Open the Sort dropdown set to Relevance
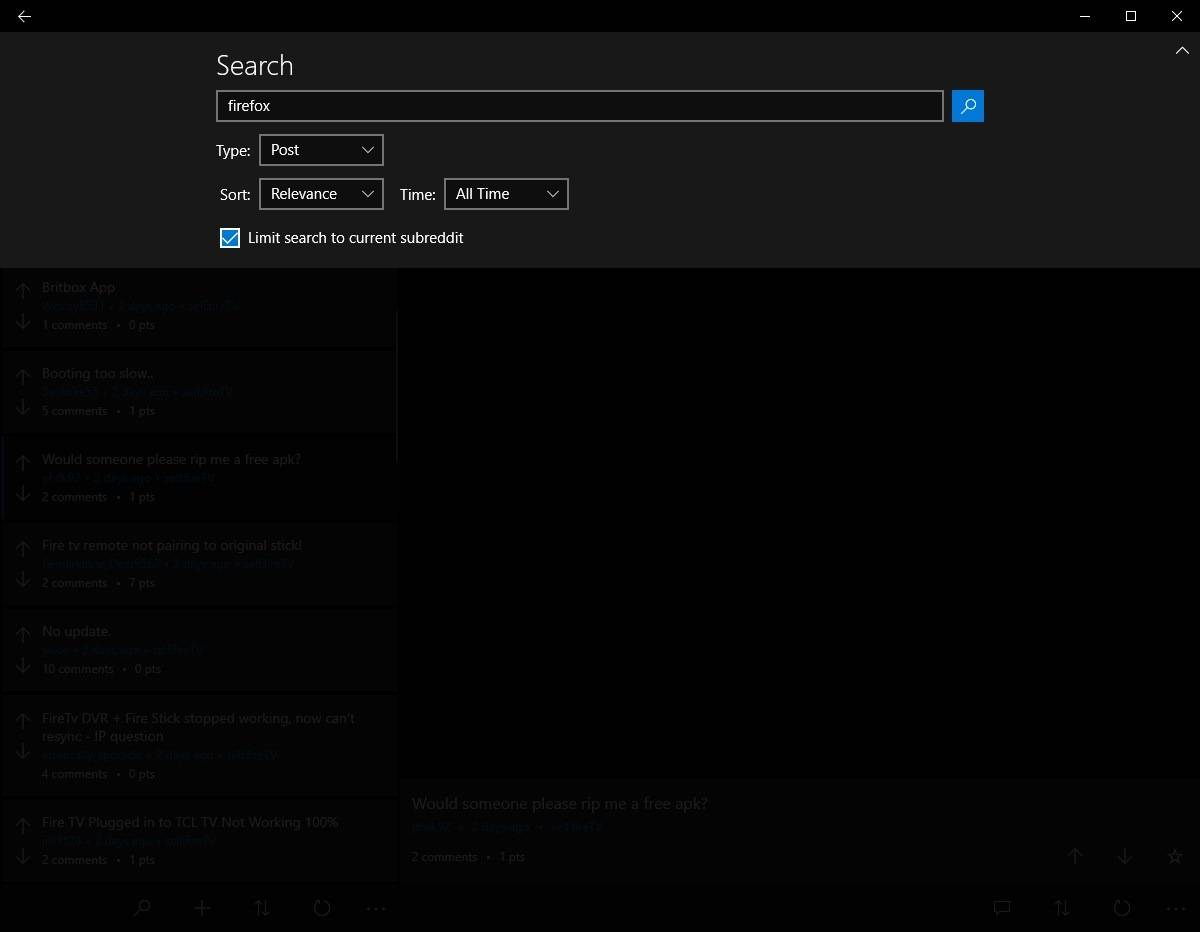 pyautogui.click(x=320, y=193)
